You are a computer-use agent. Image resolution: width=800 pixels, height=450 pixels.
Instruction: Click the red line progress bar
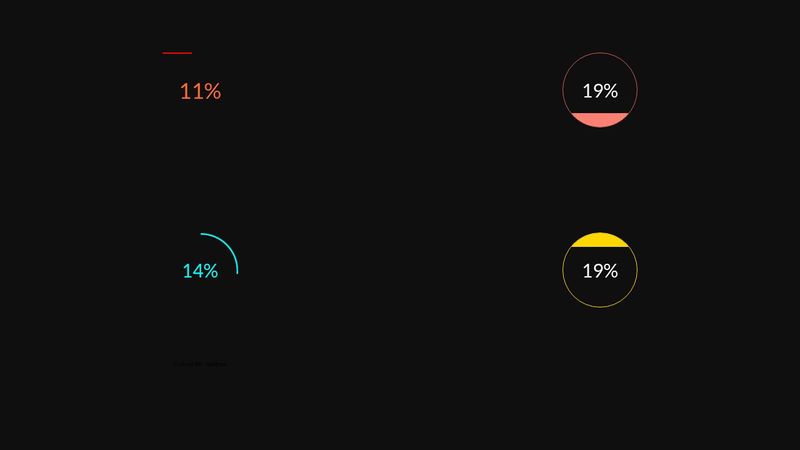click(x=177, y=53)
